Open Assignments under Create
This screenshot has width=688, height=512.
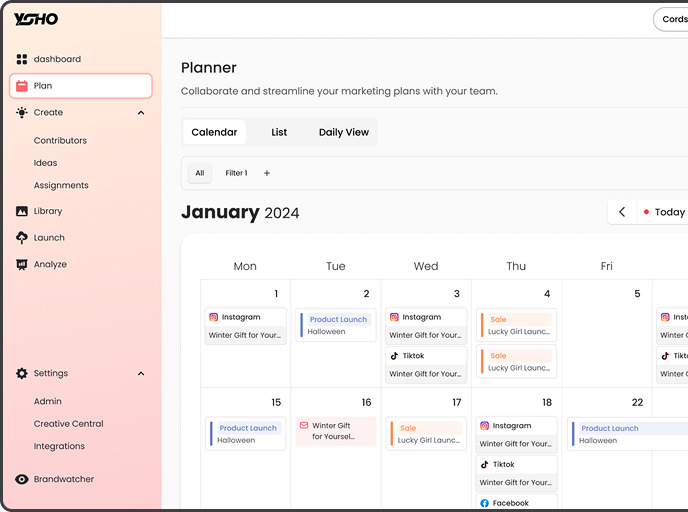pyautogui.click(x=61, y=185)
